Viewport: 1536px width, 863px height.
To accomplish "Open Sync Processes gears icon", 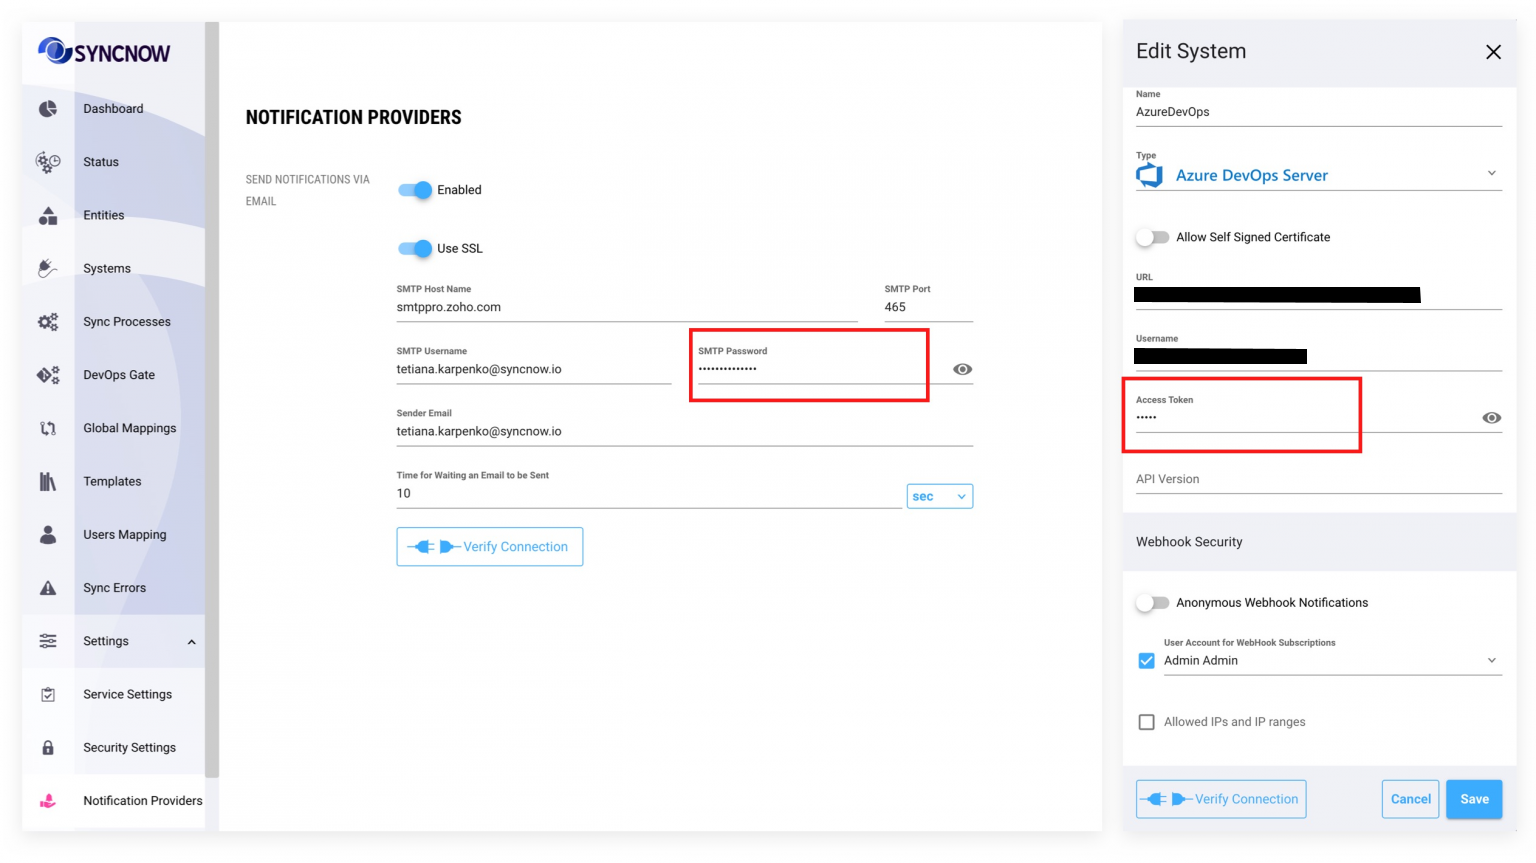I will [48, 322].
